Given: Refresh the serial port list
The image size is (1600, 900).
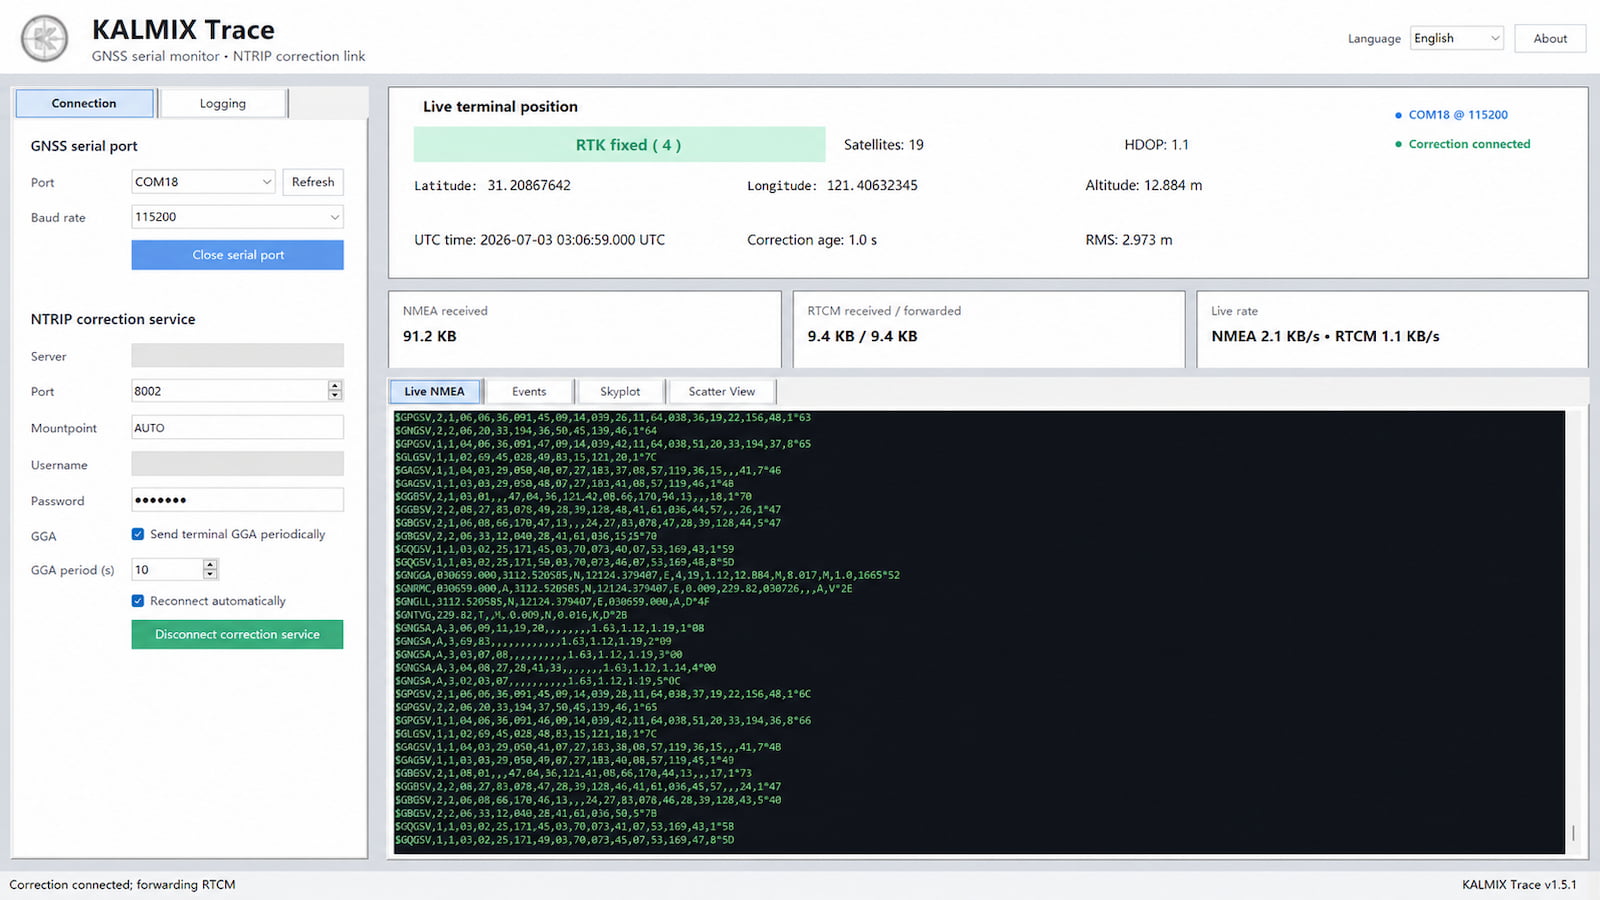Looking at the screenshot, I should tap(313, 182).
